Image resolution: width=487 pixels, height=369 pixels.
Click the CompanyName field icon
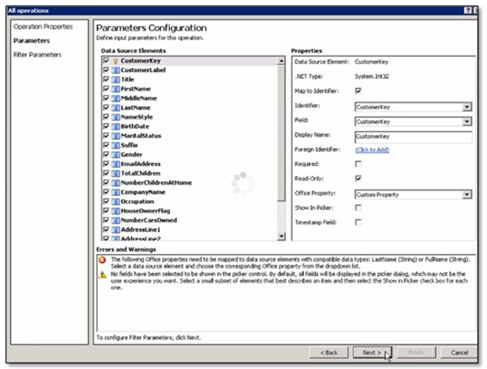click(x=115, y=192)
